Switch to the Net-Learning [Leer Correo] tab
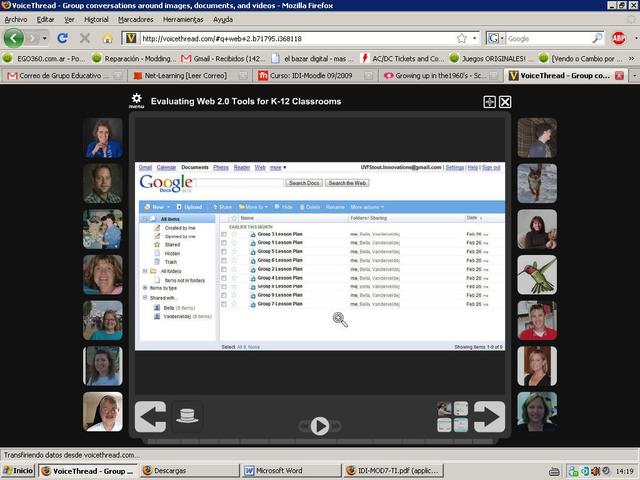 pyautogui.click(x=191, y=76)
